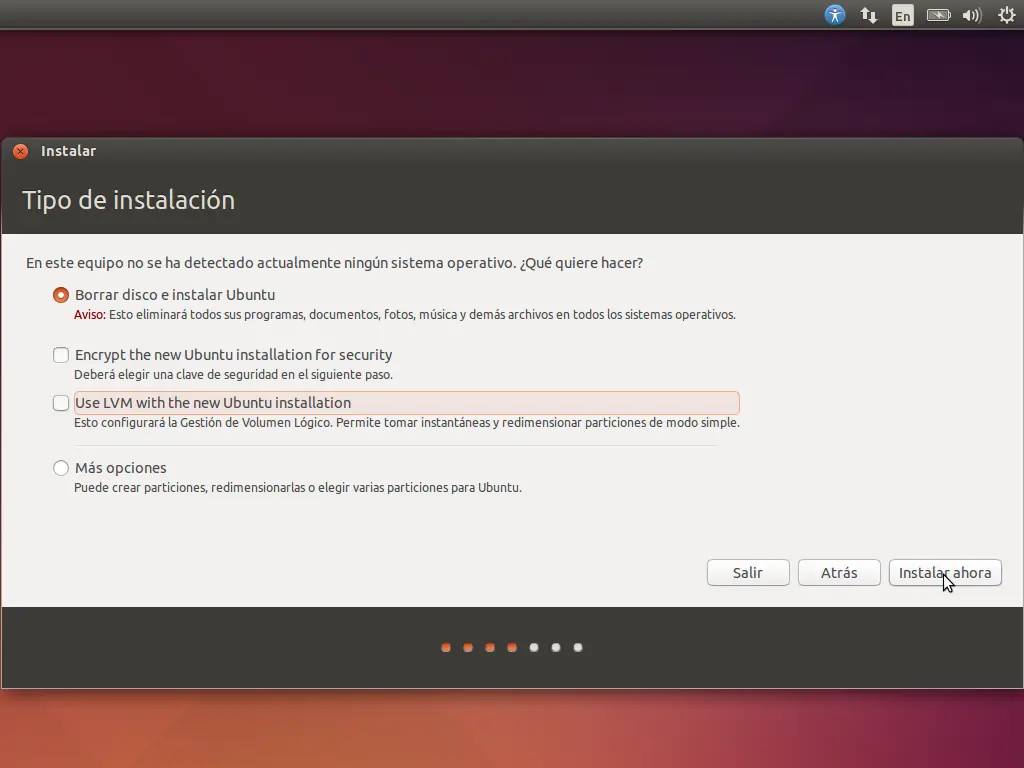1024x768 pixels.
Task: Click the Tipo de instalación heading
Action: pyautogui.click(x=129, y=200)
